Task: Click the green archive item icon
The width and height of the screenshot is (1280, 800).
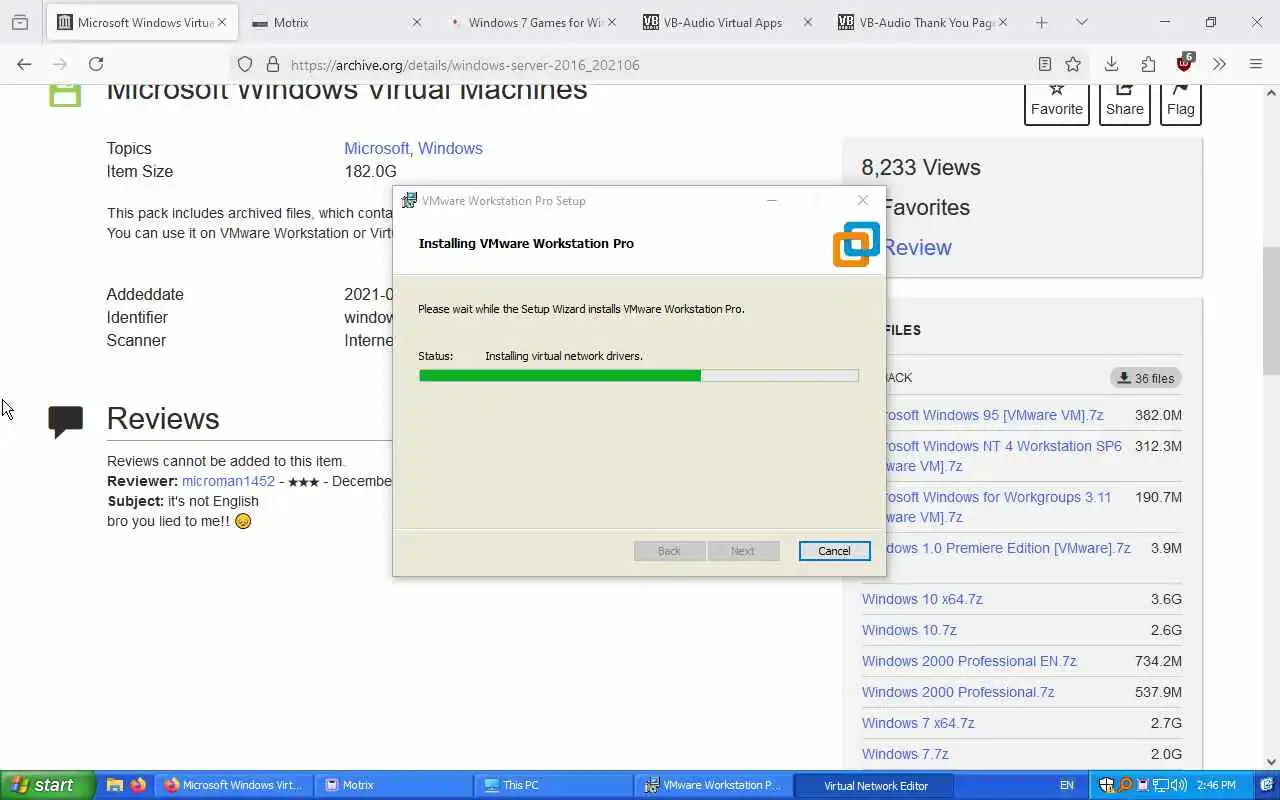Action: 65,95
